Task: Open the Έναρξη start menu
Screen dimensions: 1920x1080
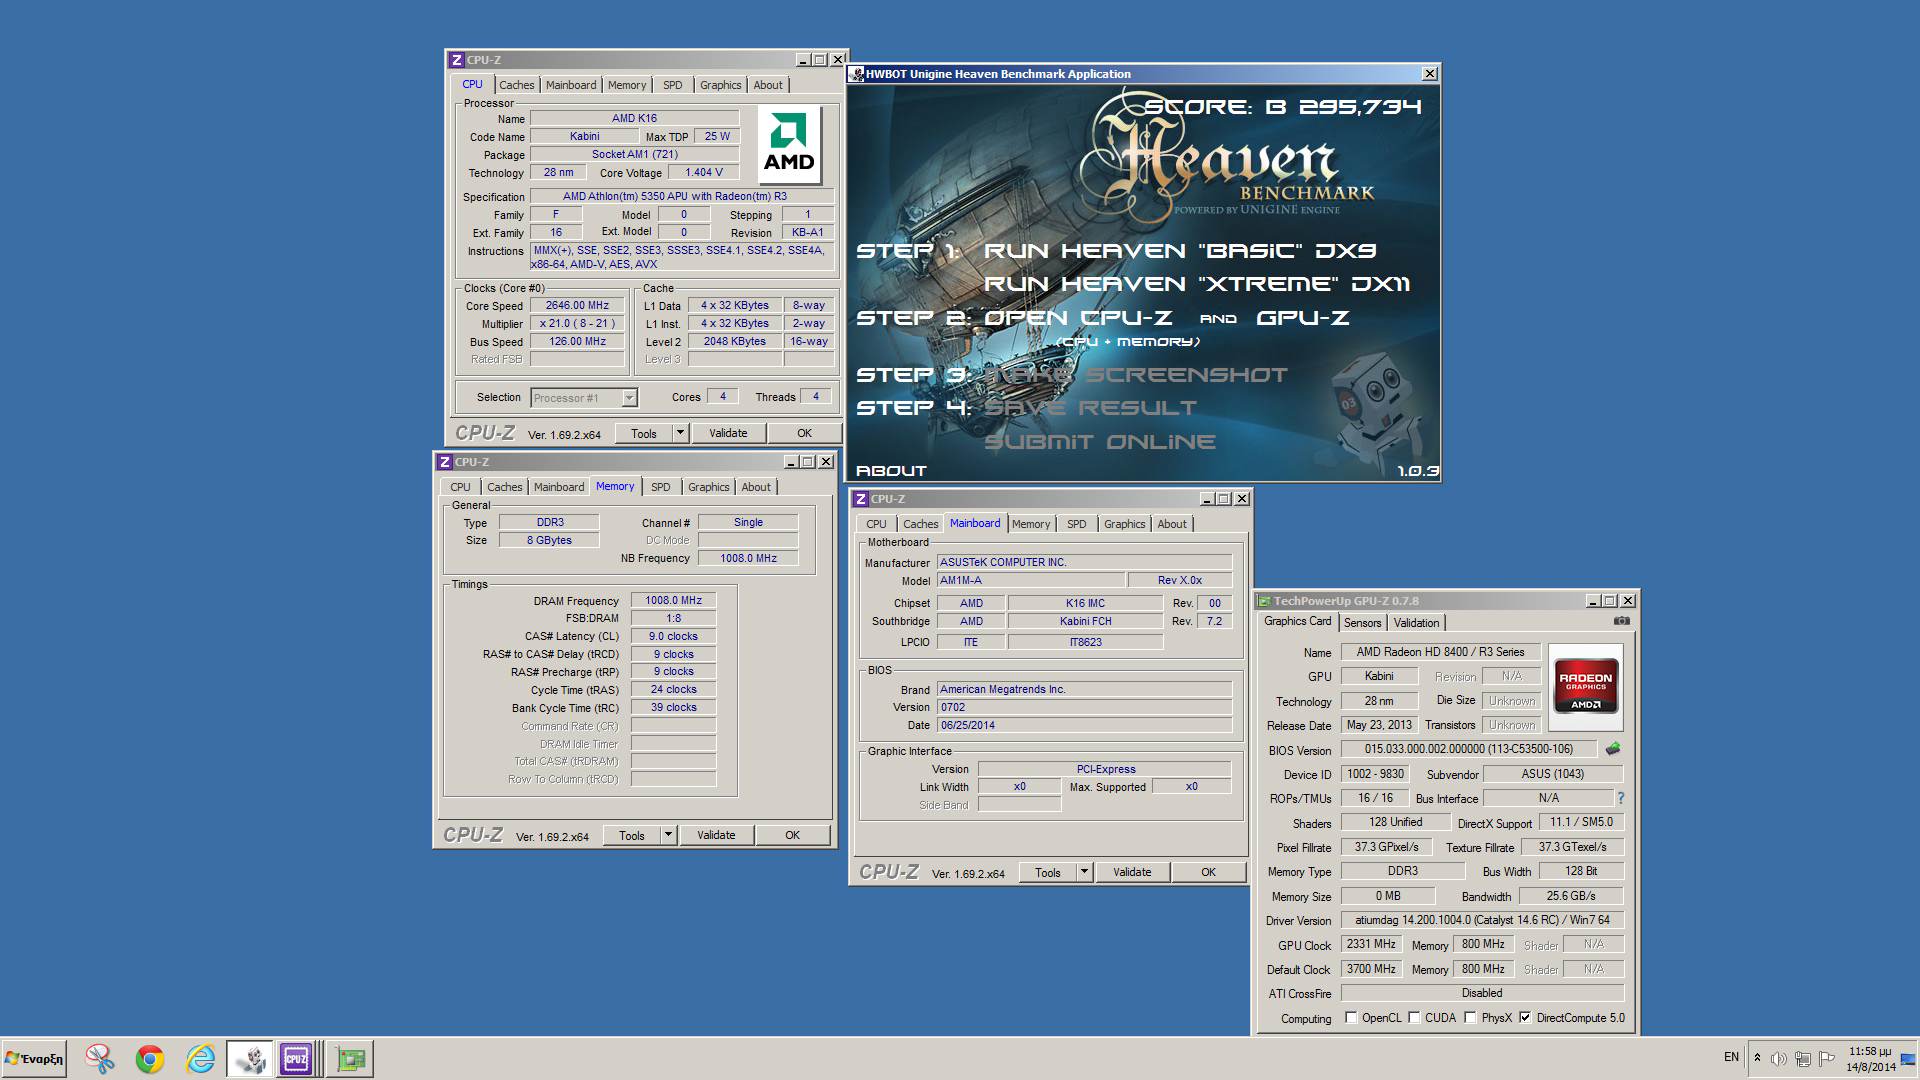Action: pos(34,1059)
